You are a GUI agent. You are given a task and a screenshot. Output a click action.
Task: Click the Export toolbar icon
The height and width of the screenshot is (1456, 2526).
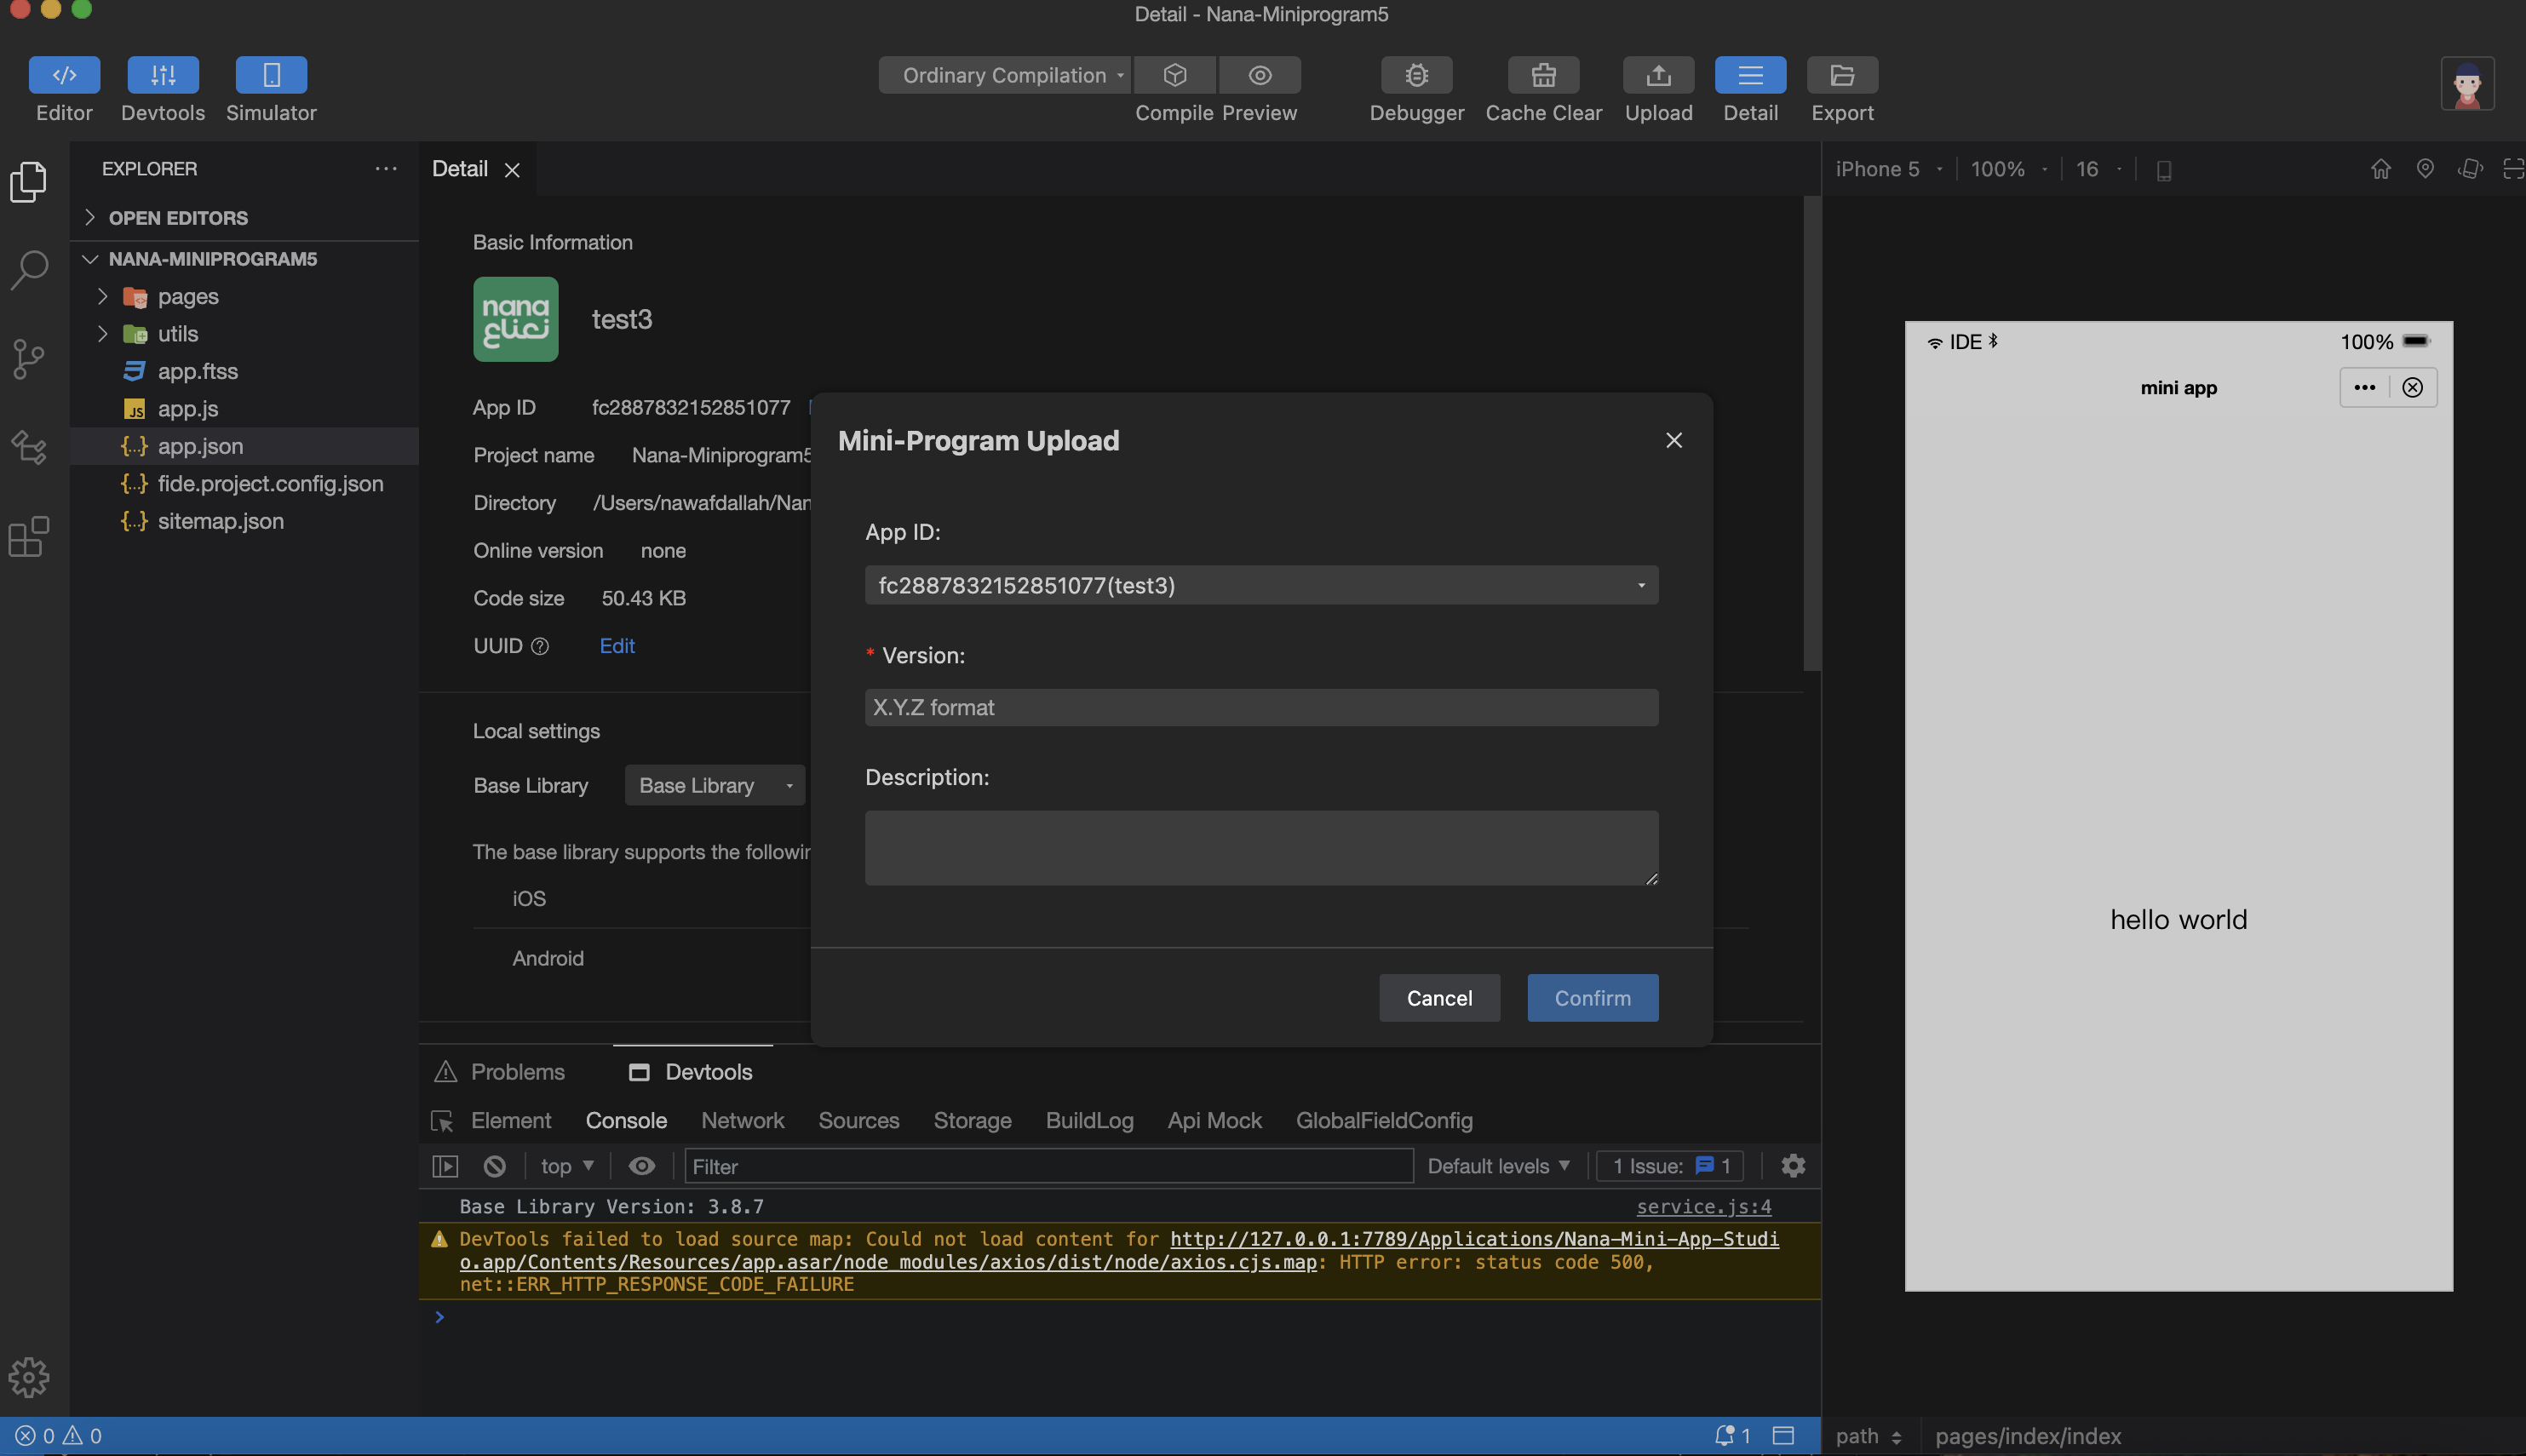(x=1842, y=75)
